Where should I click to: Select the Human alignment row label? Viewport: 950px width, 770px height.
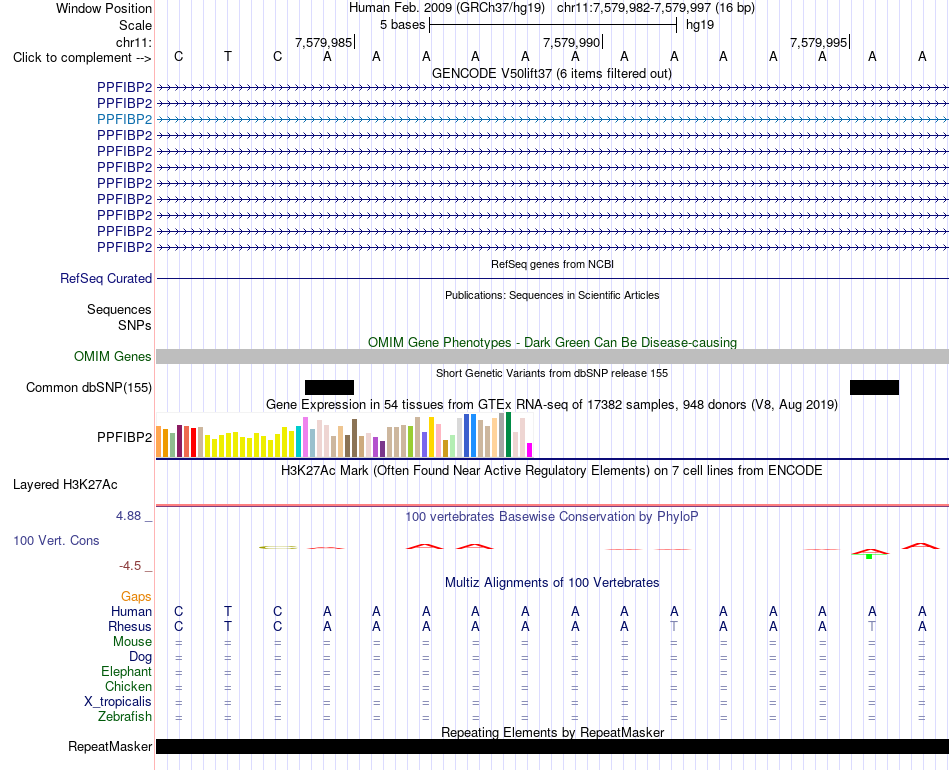131,611
